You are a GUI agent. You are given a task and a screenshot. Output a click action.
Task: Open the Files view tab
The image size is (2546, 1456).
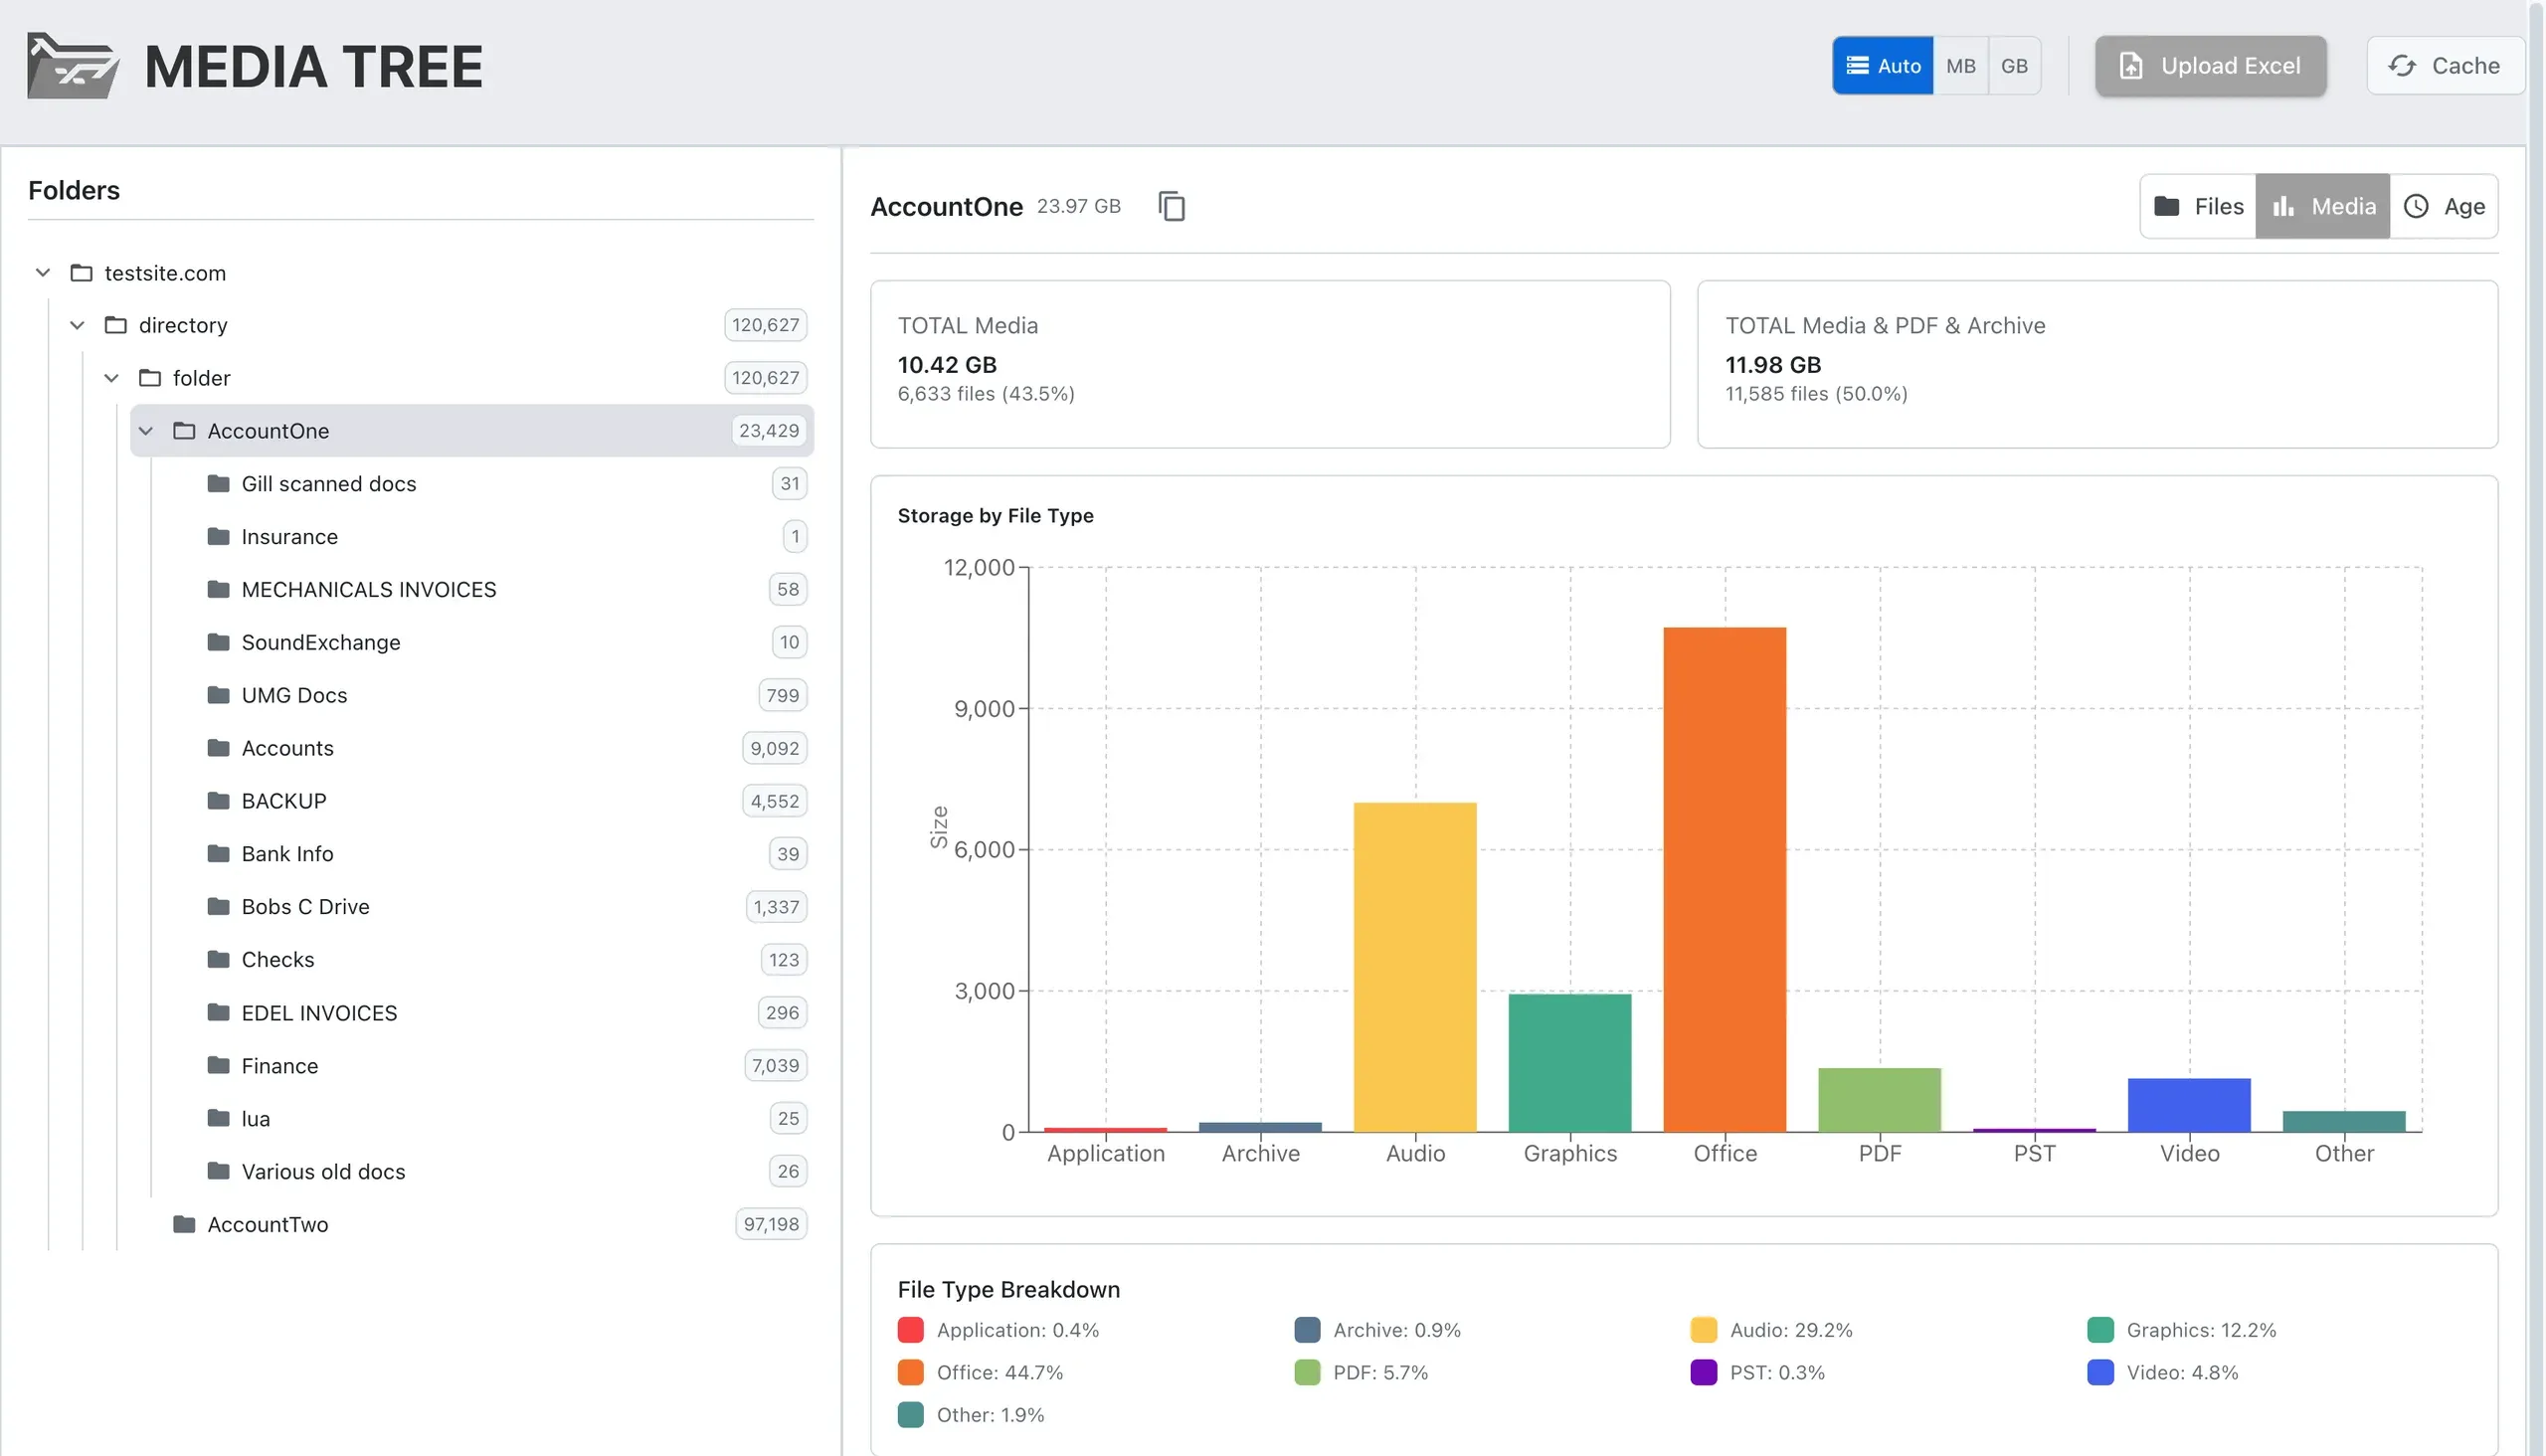pos(2198,206)
